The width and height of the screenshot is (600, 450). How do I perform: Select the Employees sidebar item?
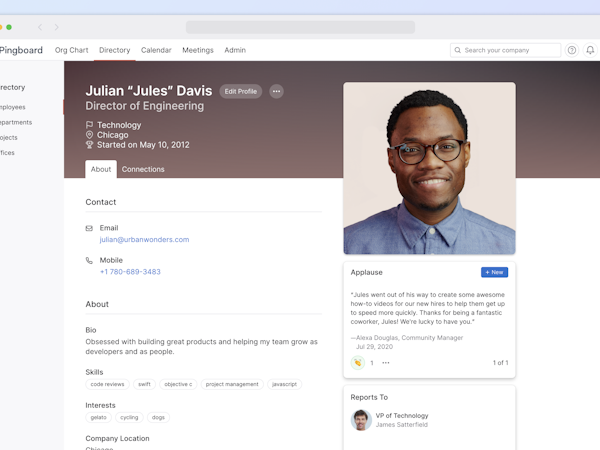point(13,107)
